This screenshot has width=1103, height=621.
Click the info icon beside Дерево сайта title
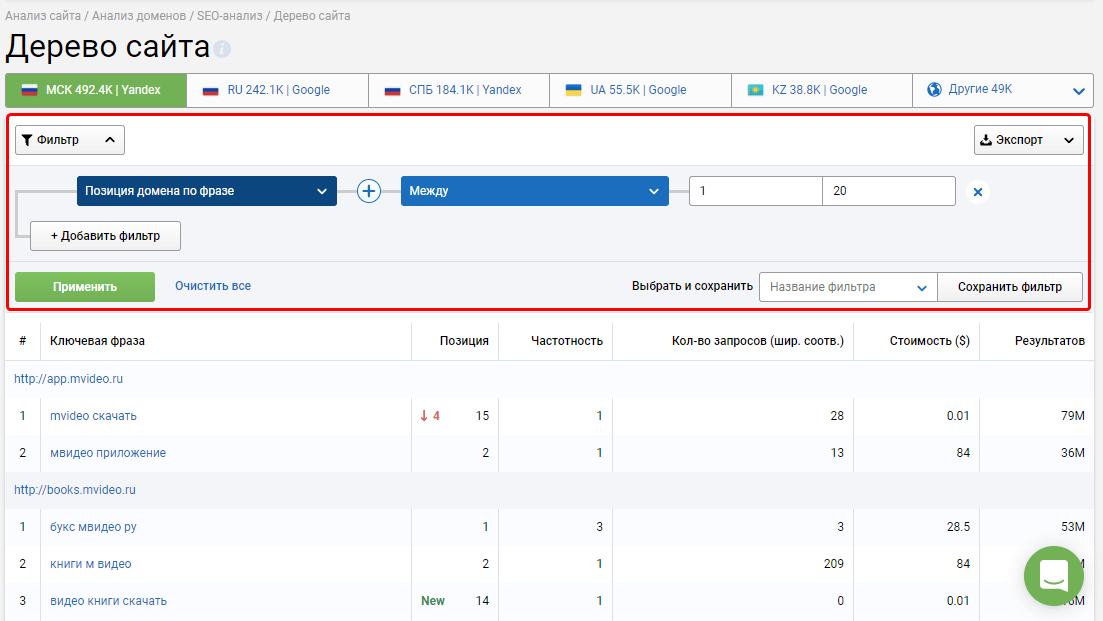pos(222,49)
